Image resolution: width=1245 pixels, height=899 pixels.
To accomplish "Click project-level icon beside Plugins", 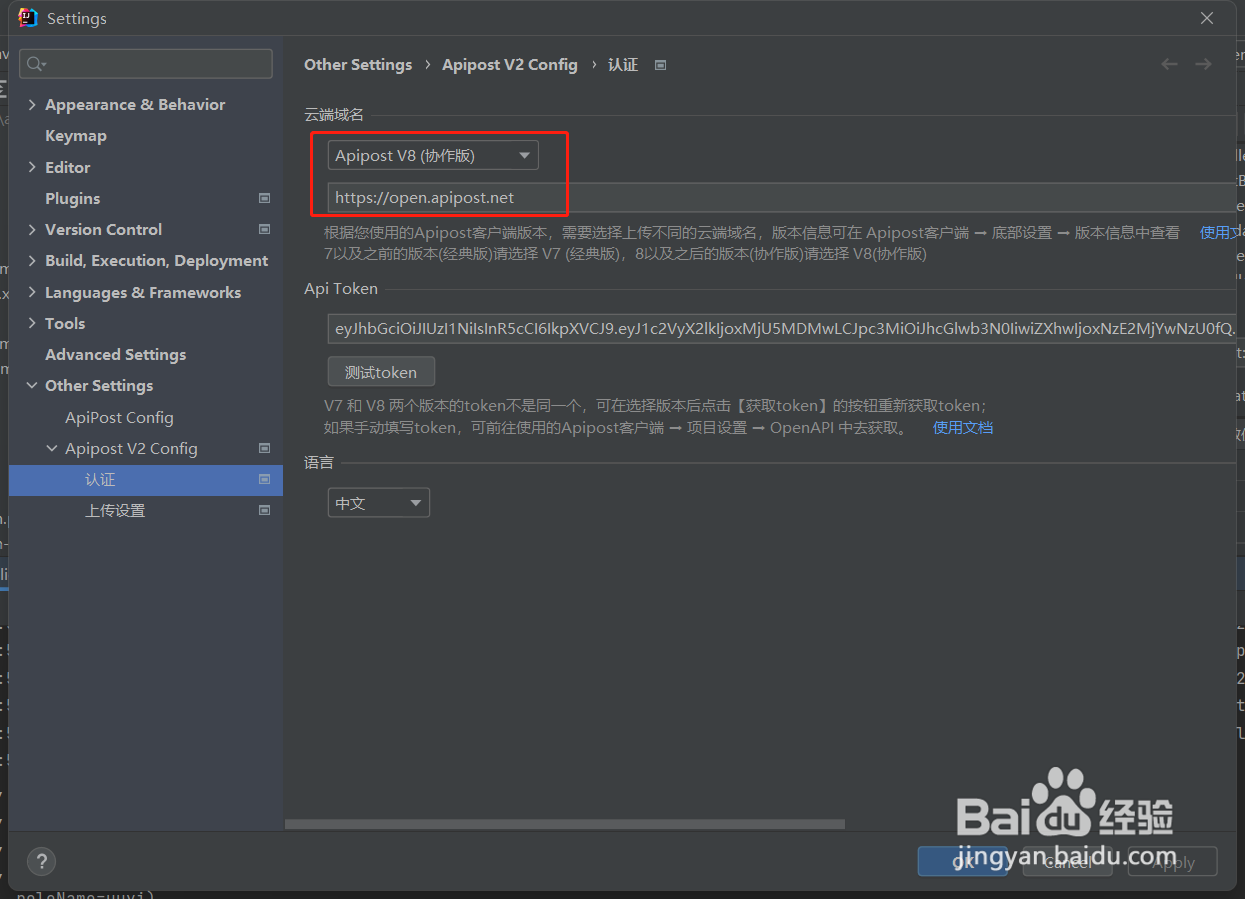I will tap(264, 198).
